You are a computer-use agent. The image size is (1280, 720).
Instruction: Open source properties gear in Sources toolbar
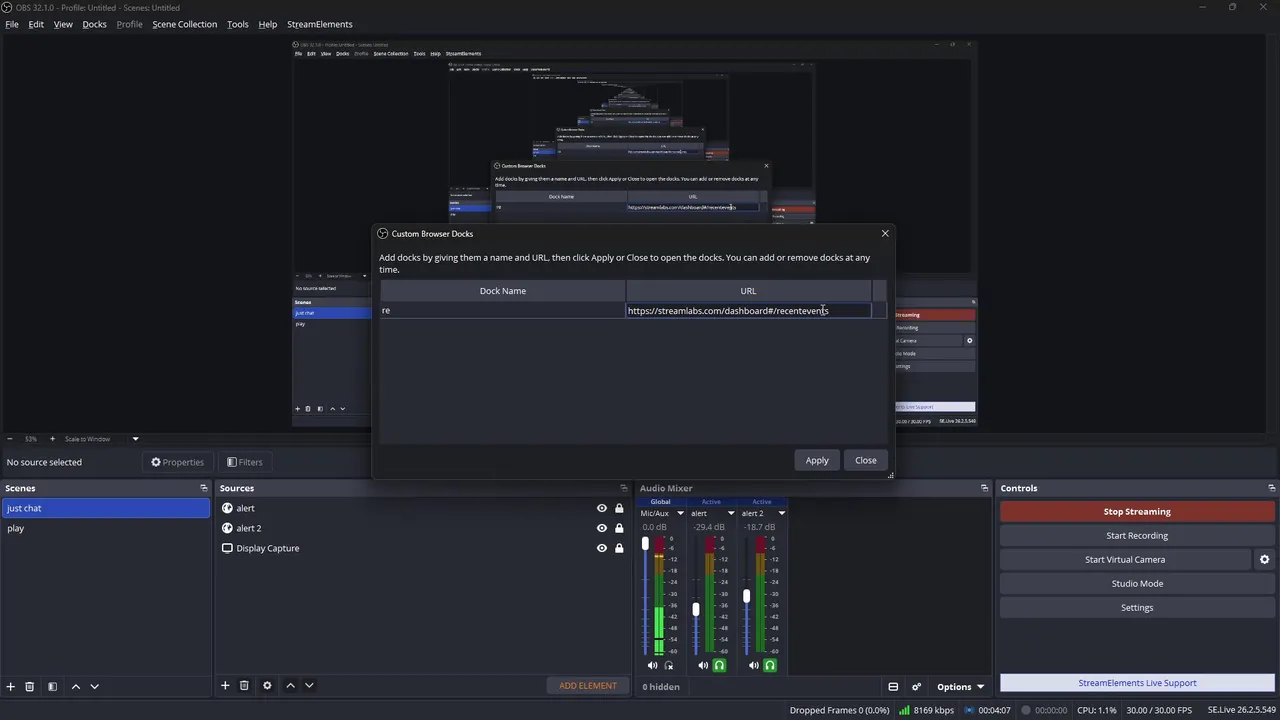click(x=267, y=685)
